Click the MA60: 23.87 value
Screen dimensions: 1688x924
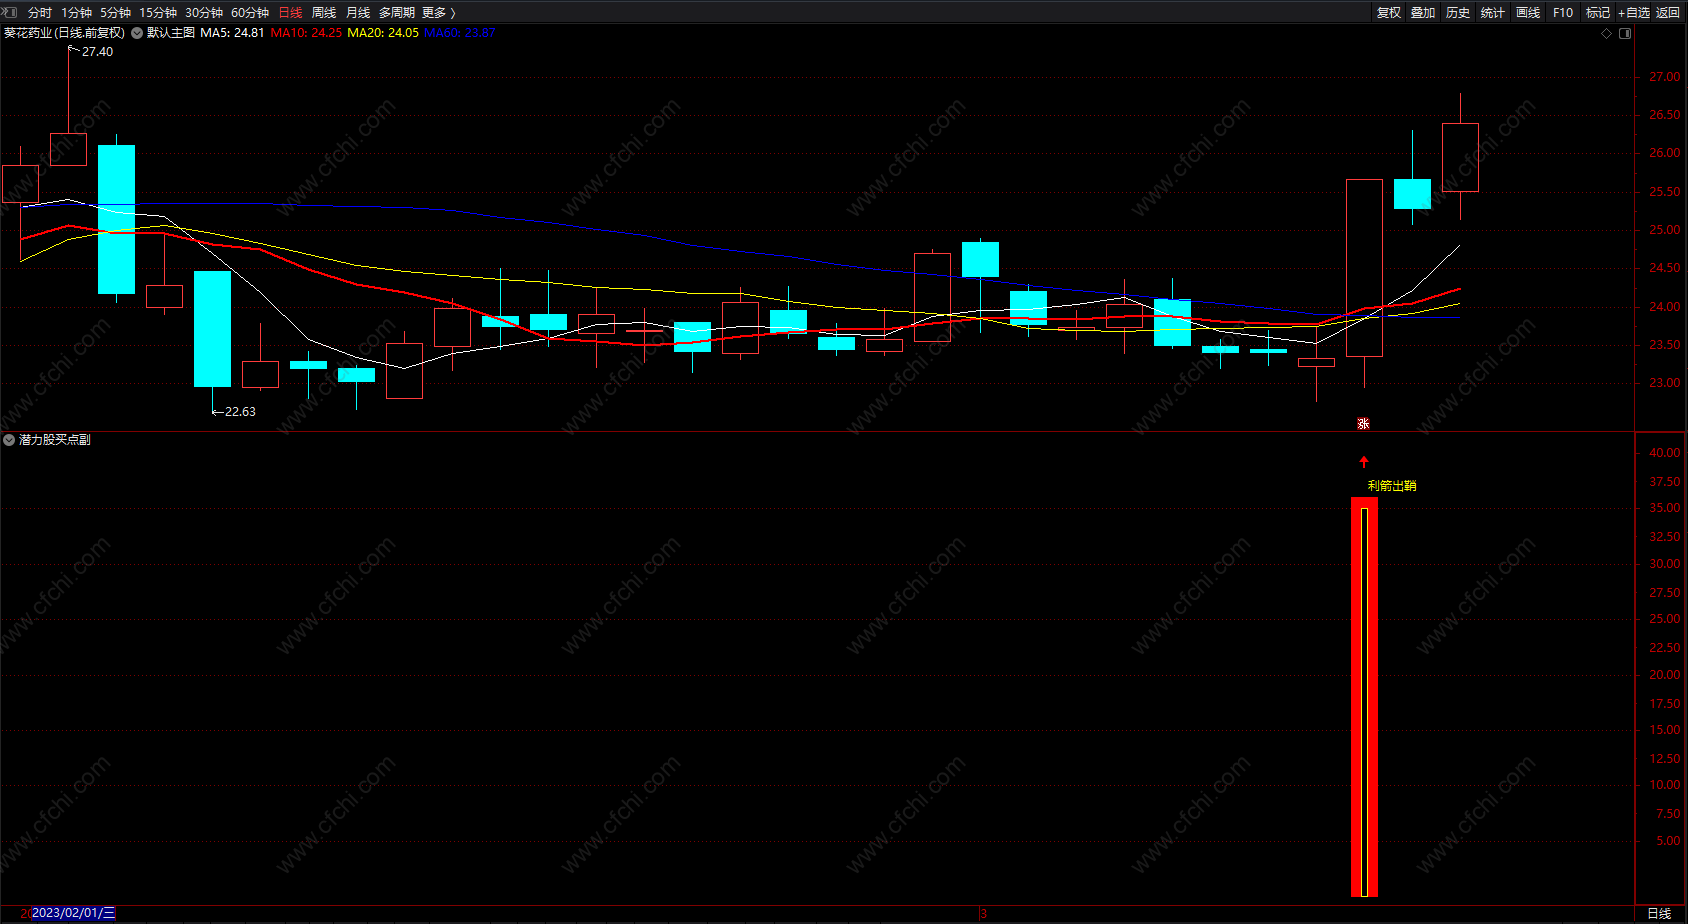(x=460, y=33)
